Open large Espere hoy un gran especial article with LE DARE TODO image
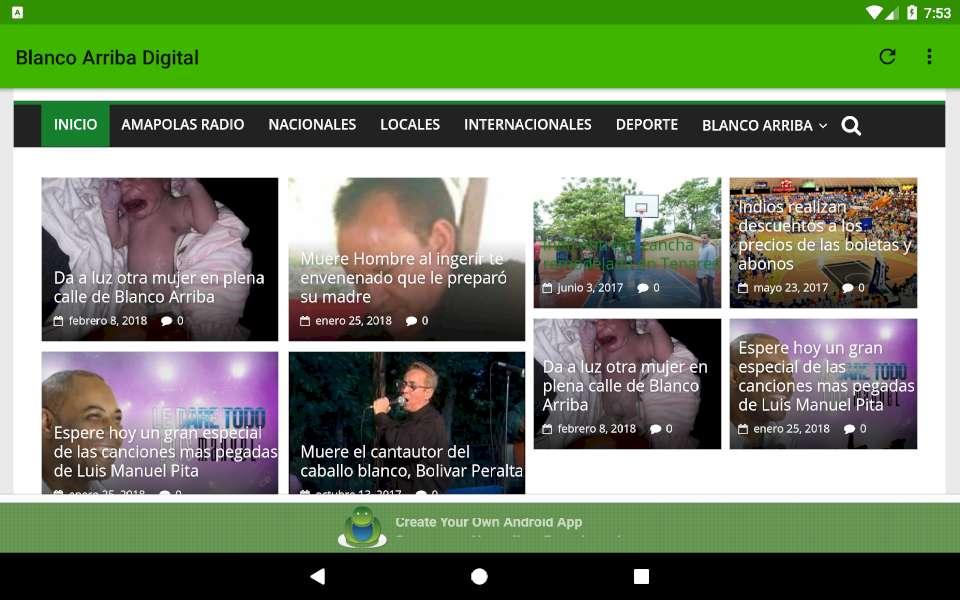Screen dimensions: 960x600 (160, 422)
